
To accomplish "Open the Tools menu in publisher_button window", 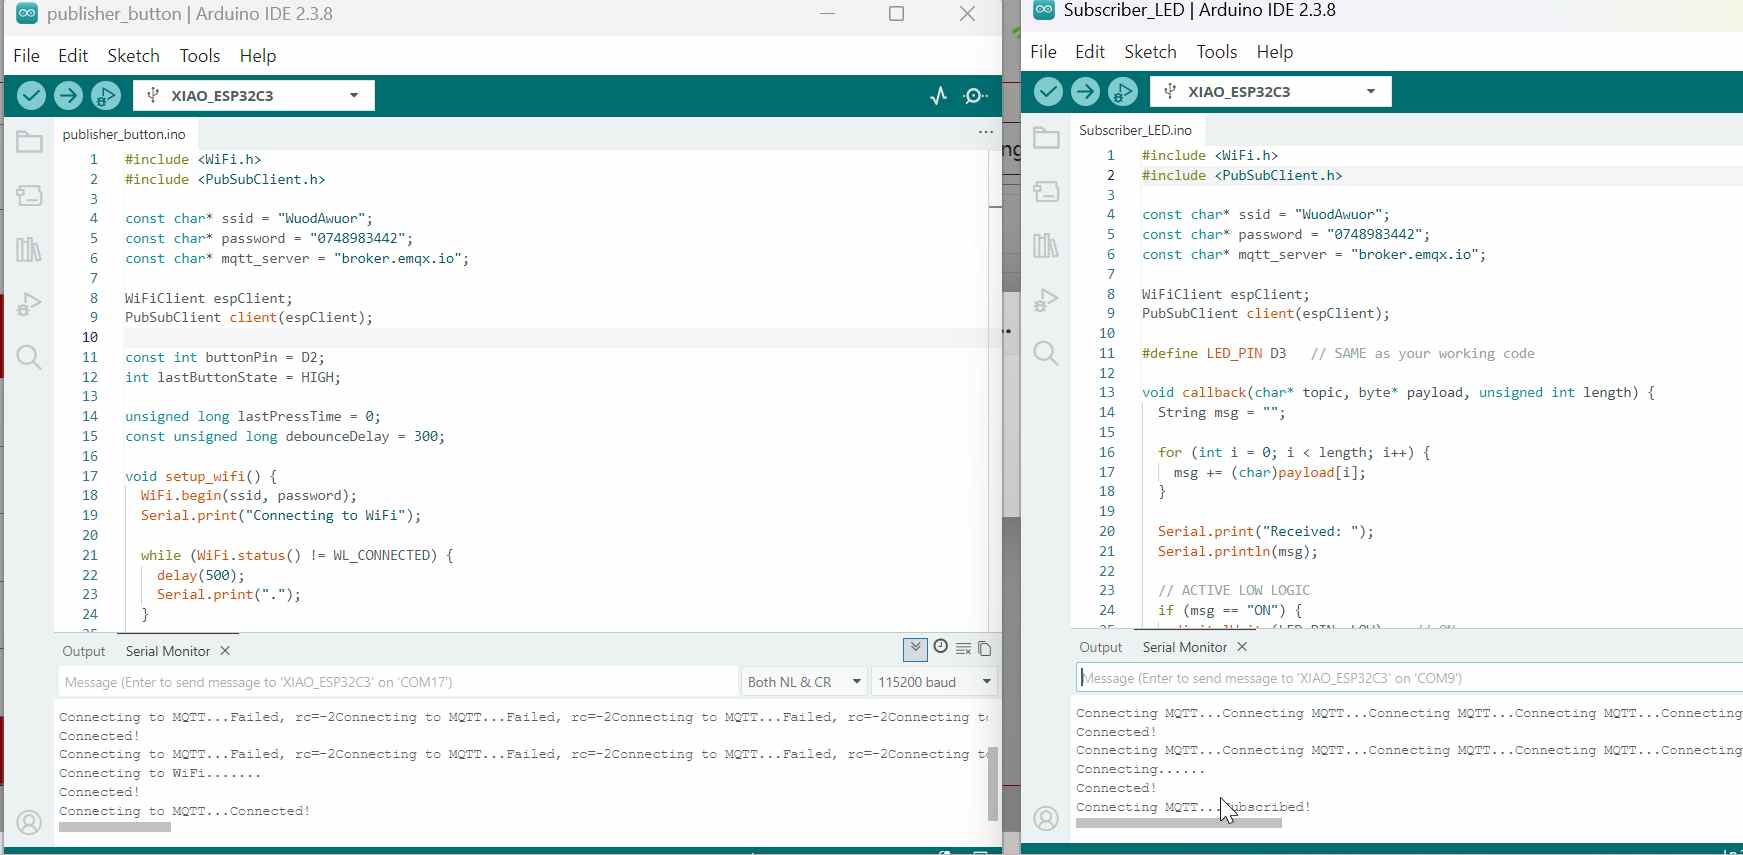I will [200, 56].
